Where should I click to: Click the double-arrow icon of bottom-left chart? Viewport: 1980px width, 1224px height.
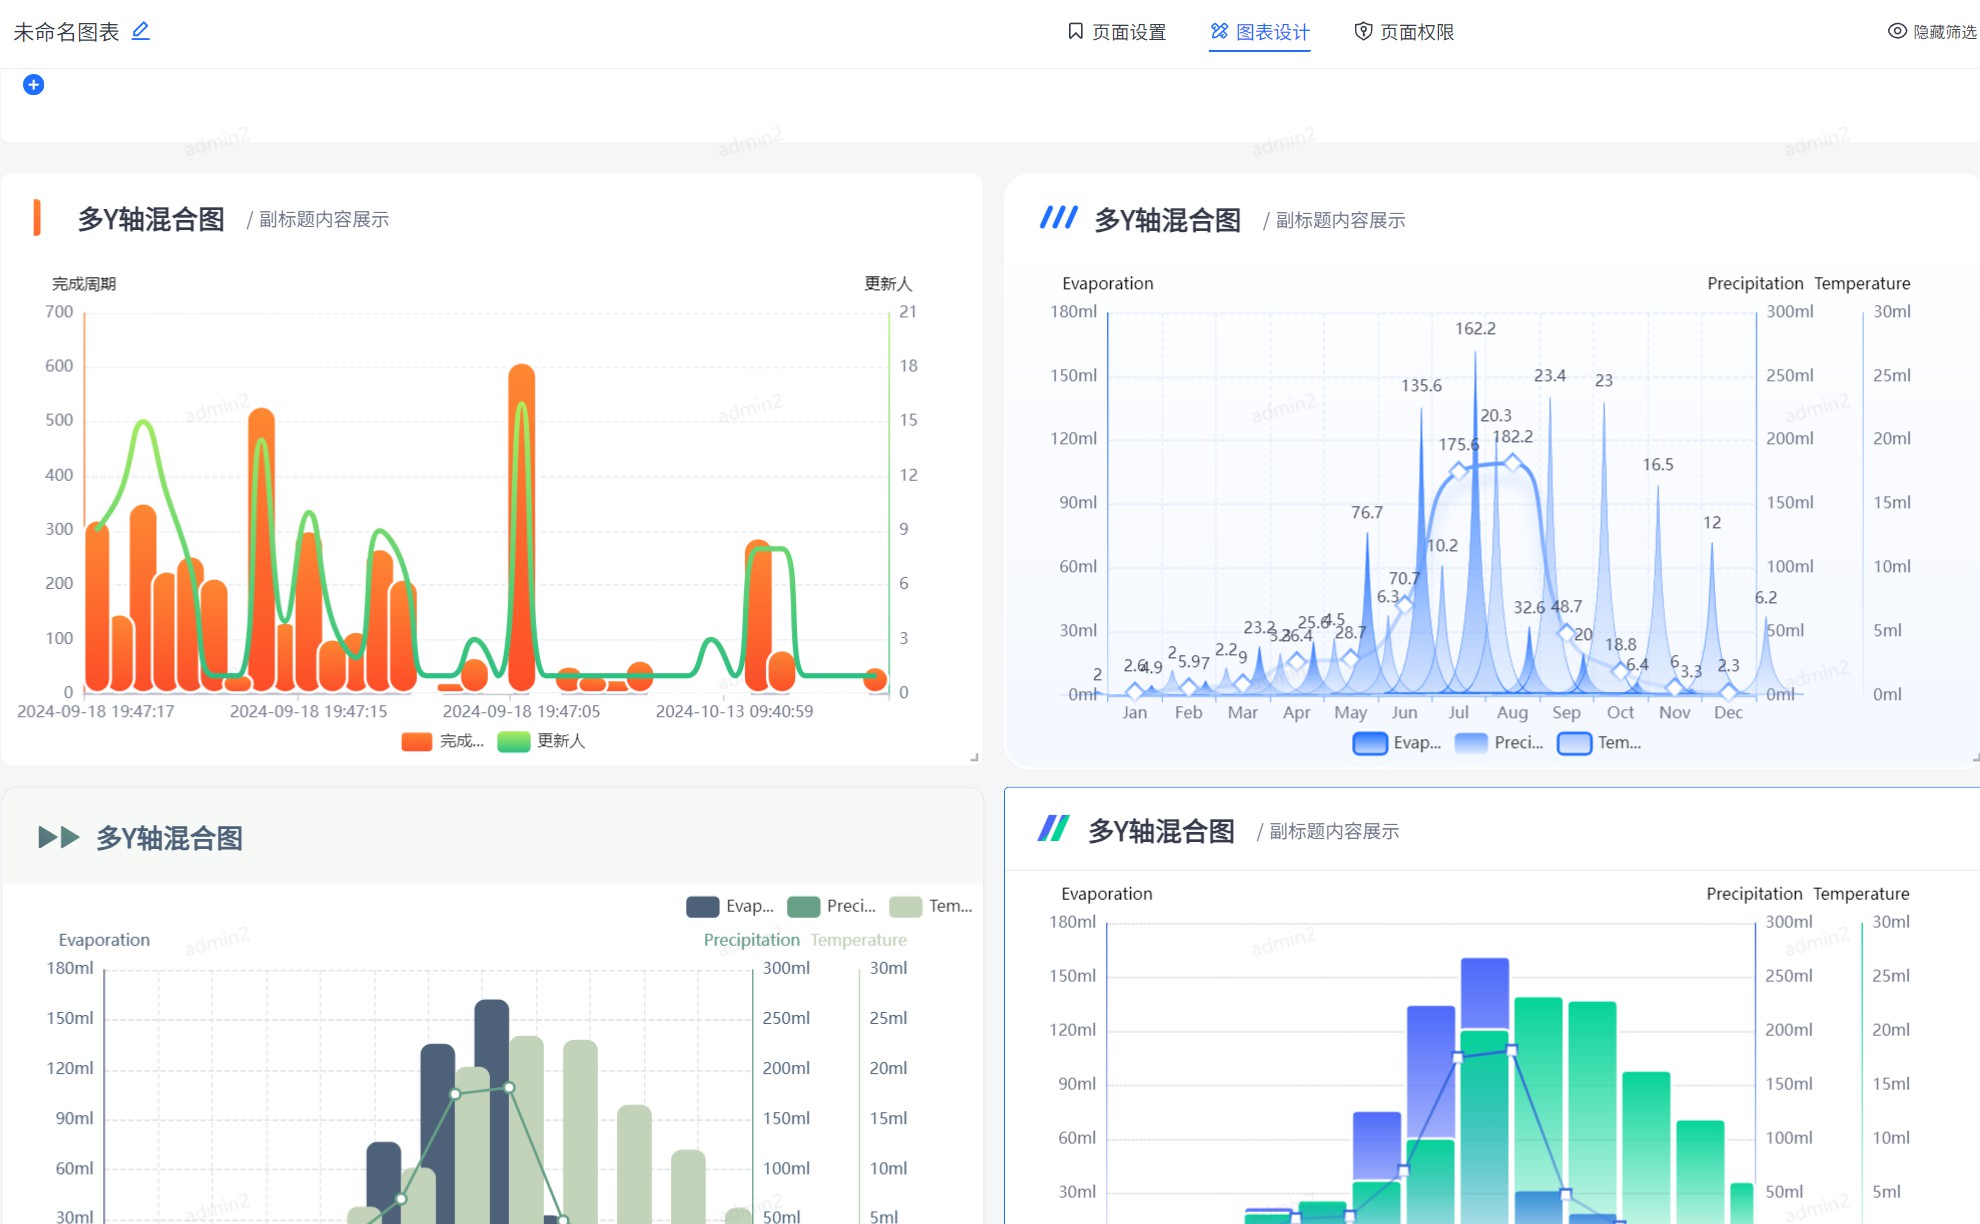click(59, 838)
